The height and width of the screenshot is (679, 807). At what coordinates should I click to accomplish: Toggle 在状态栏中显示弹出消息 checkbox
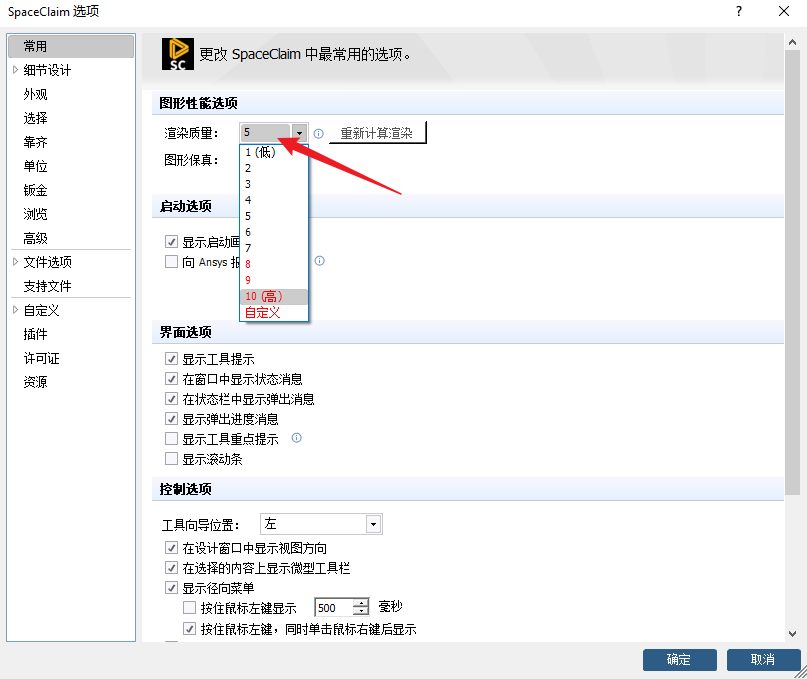(171, 398)
